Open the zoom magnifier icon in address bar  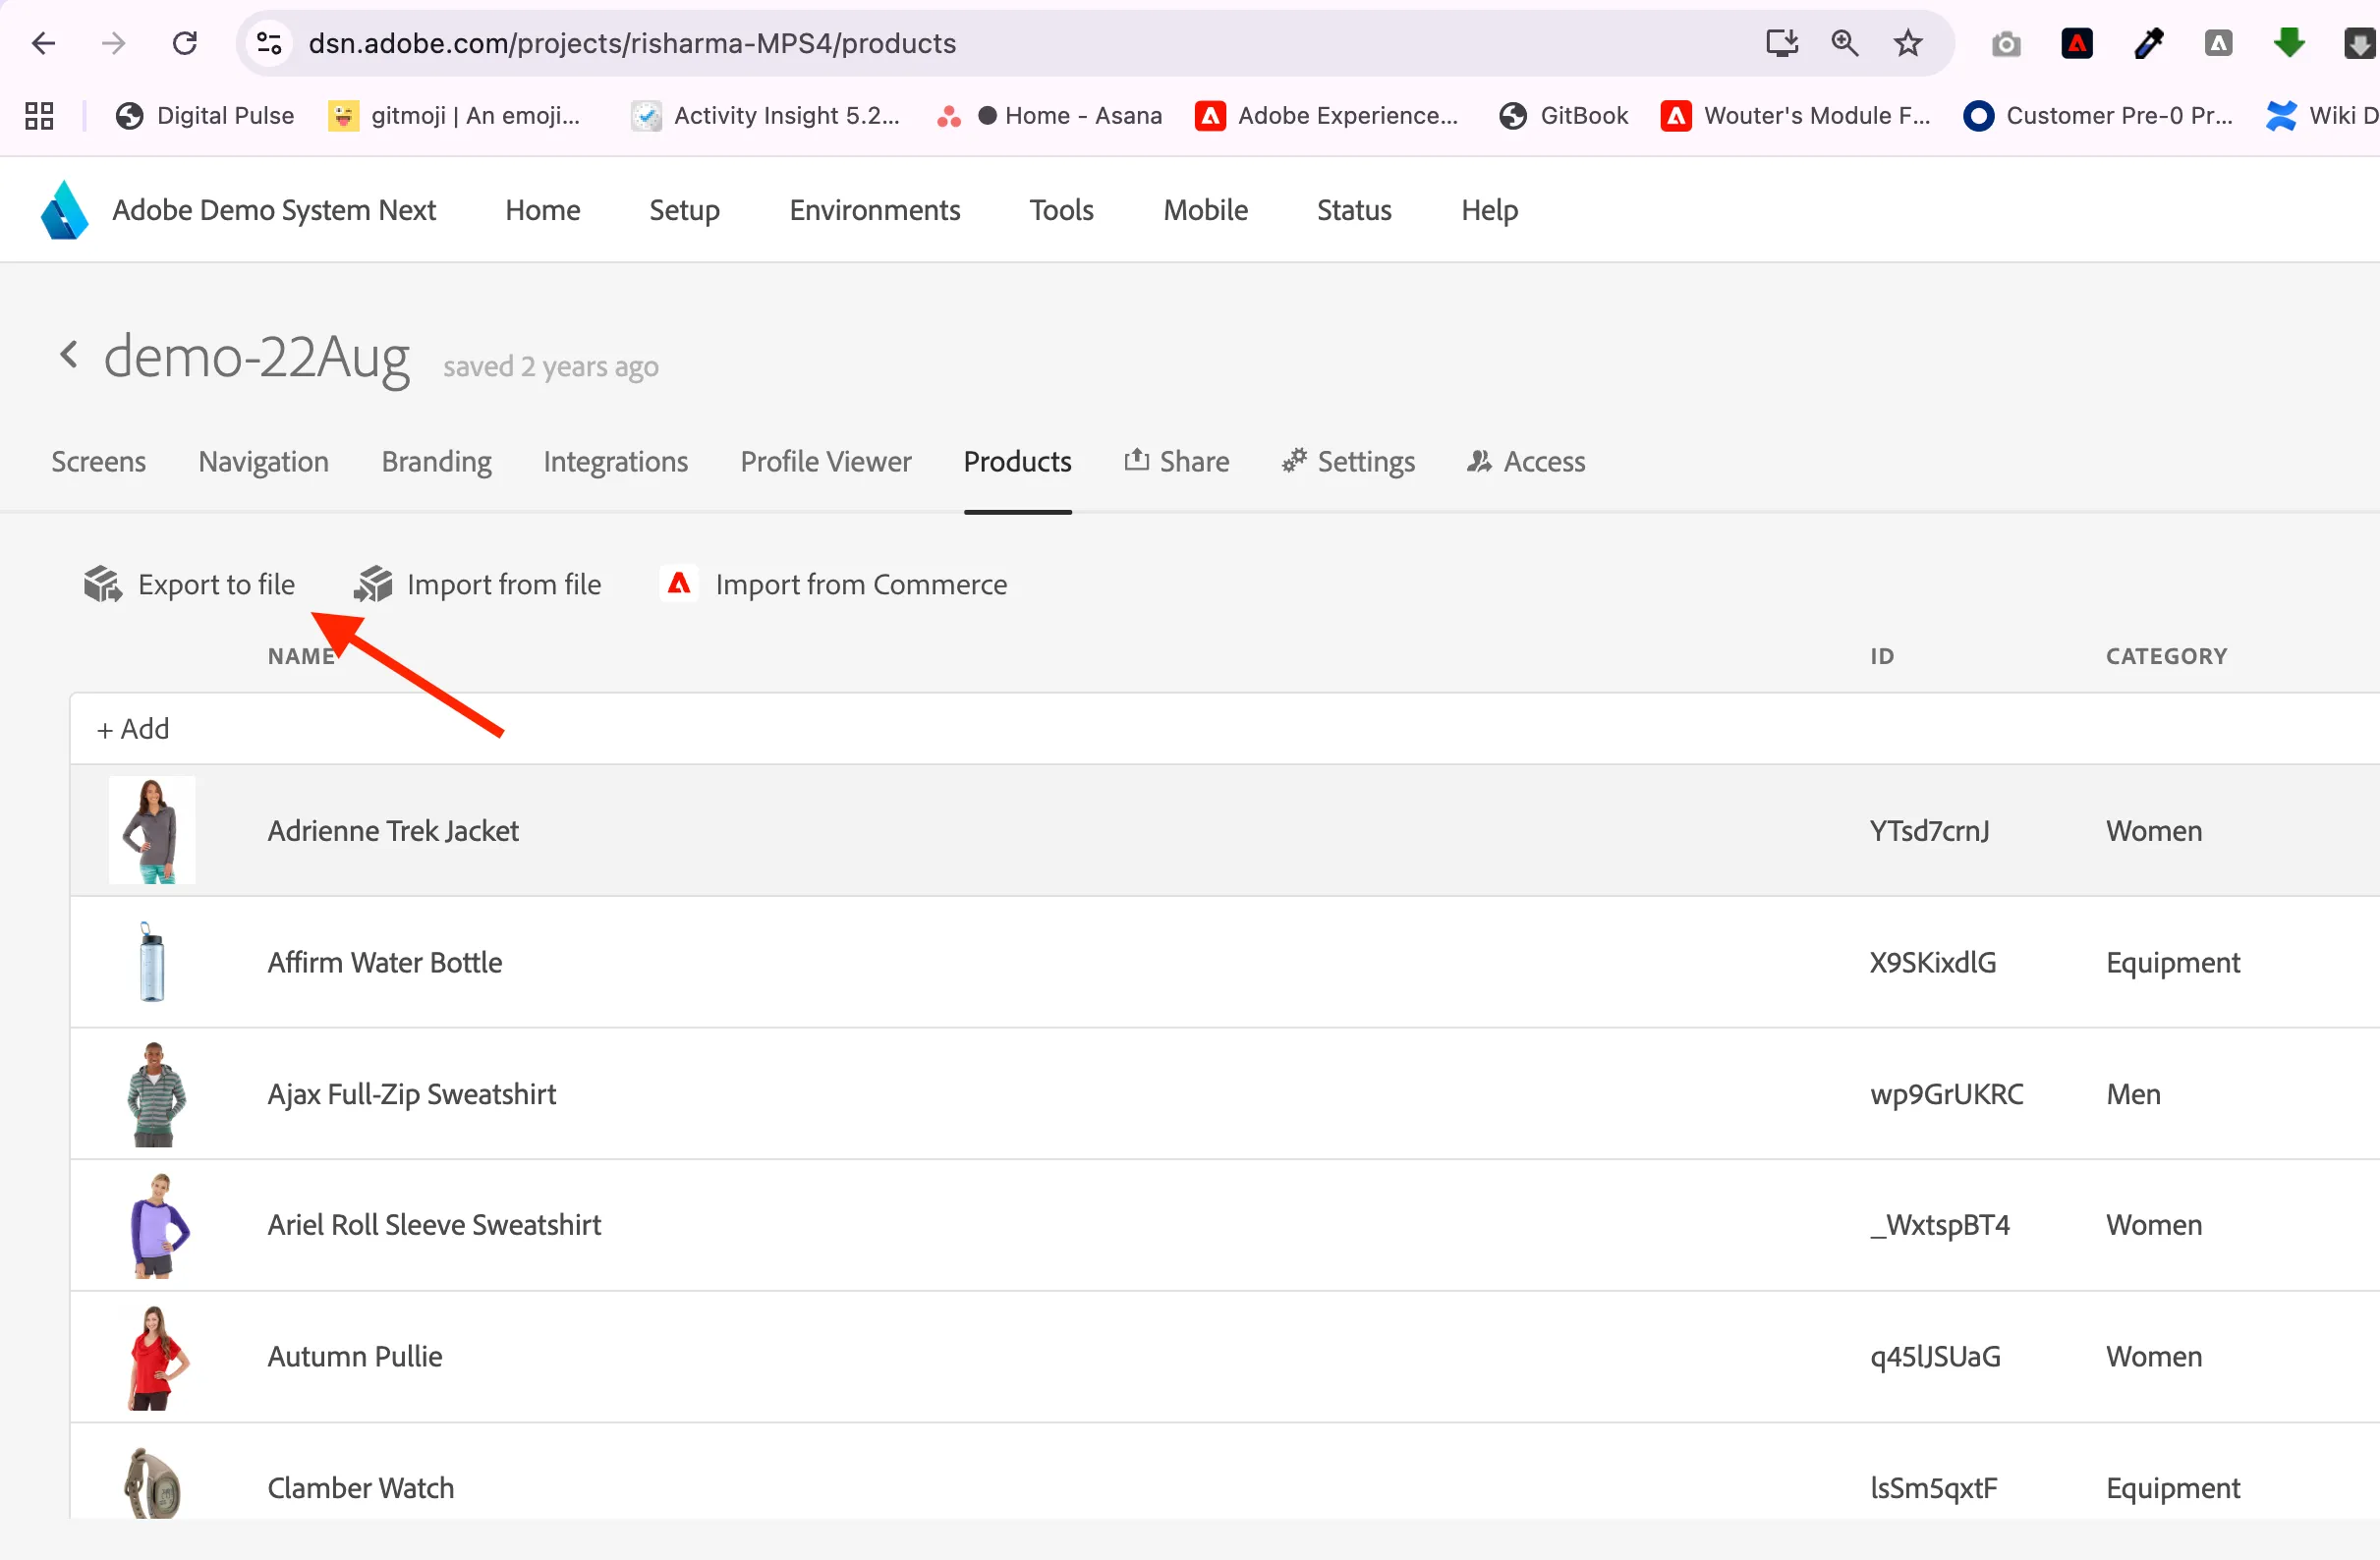(1845, 43)
